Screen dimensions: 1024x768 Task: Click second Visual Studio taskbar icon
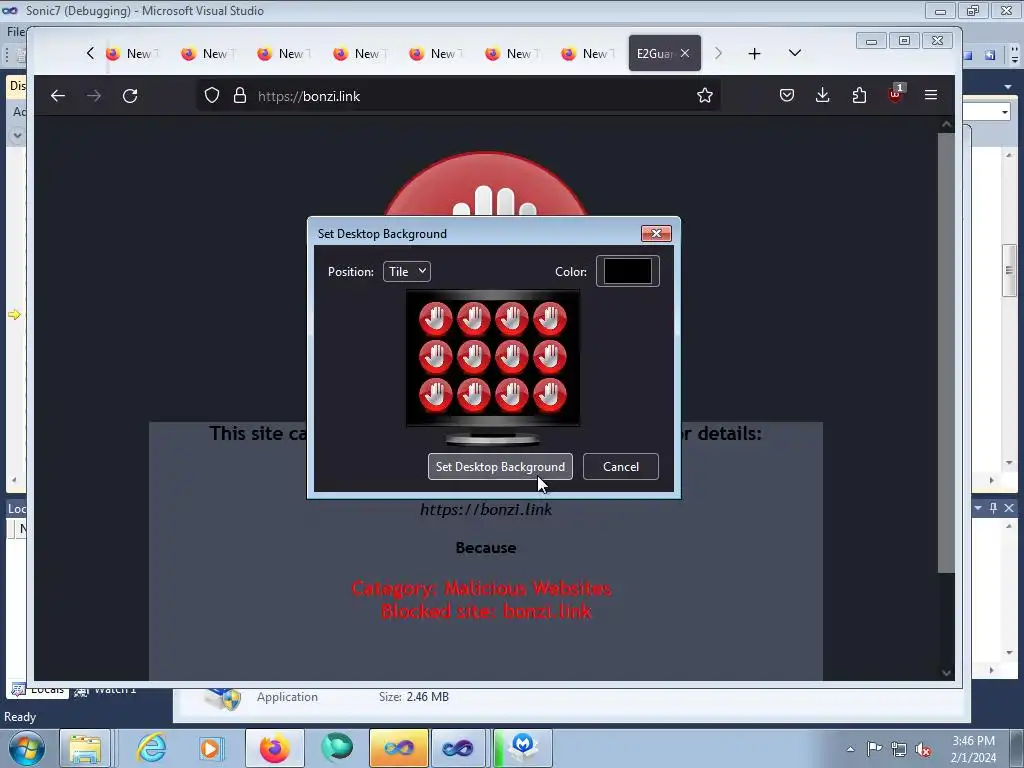(458, 748)
